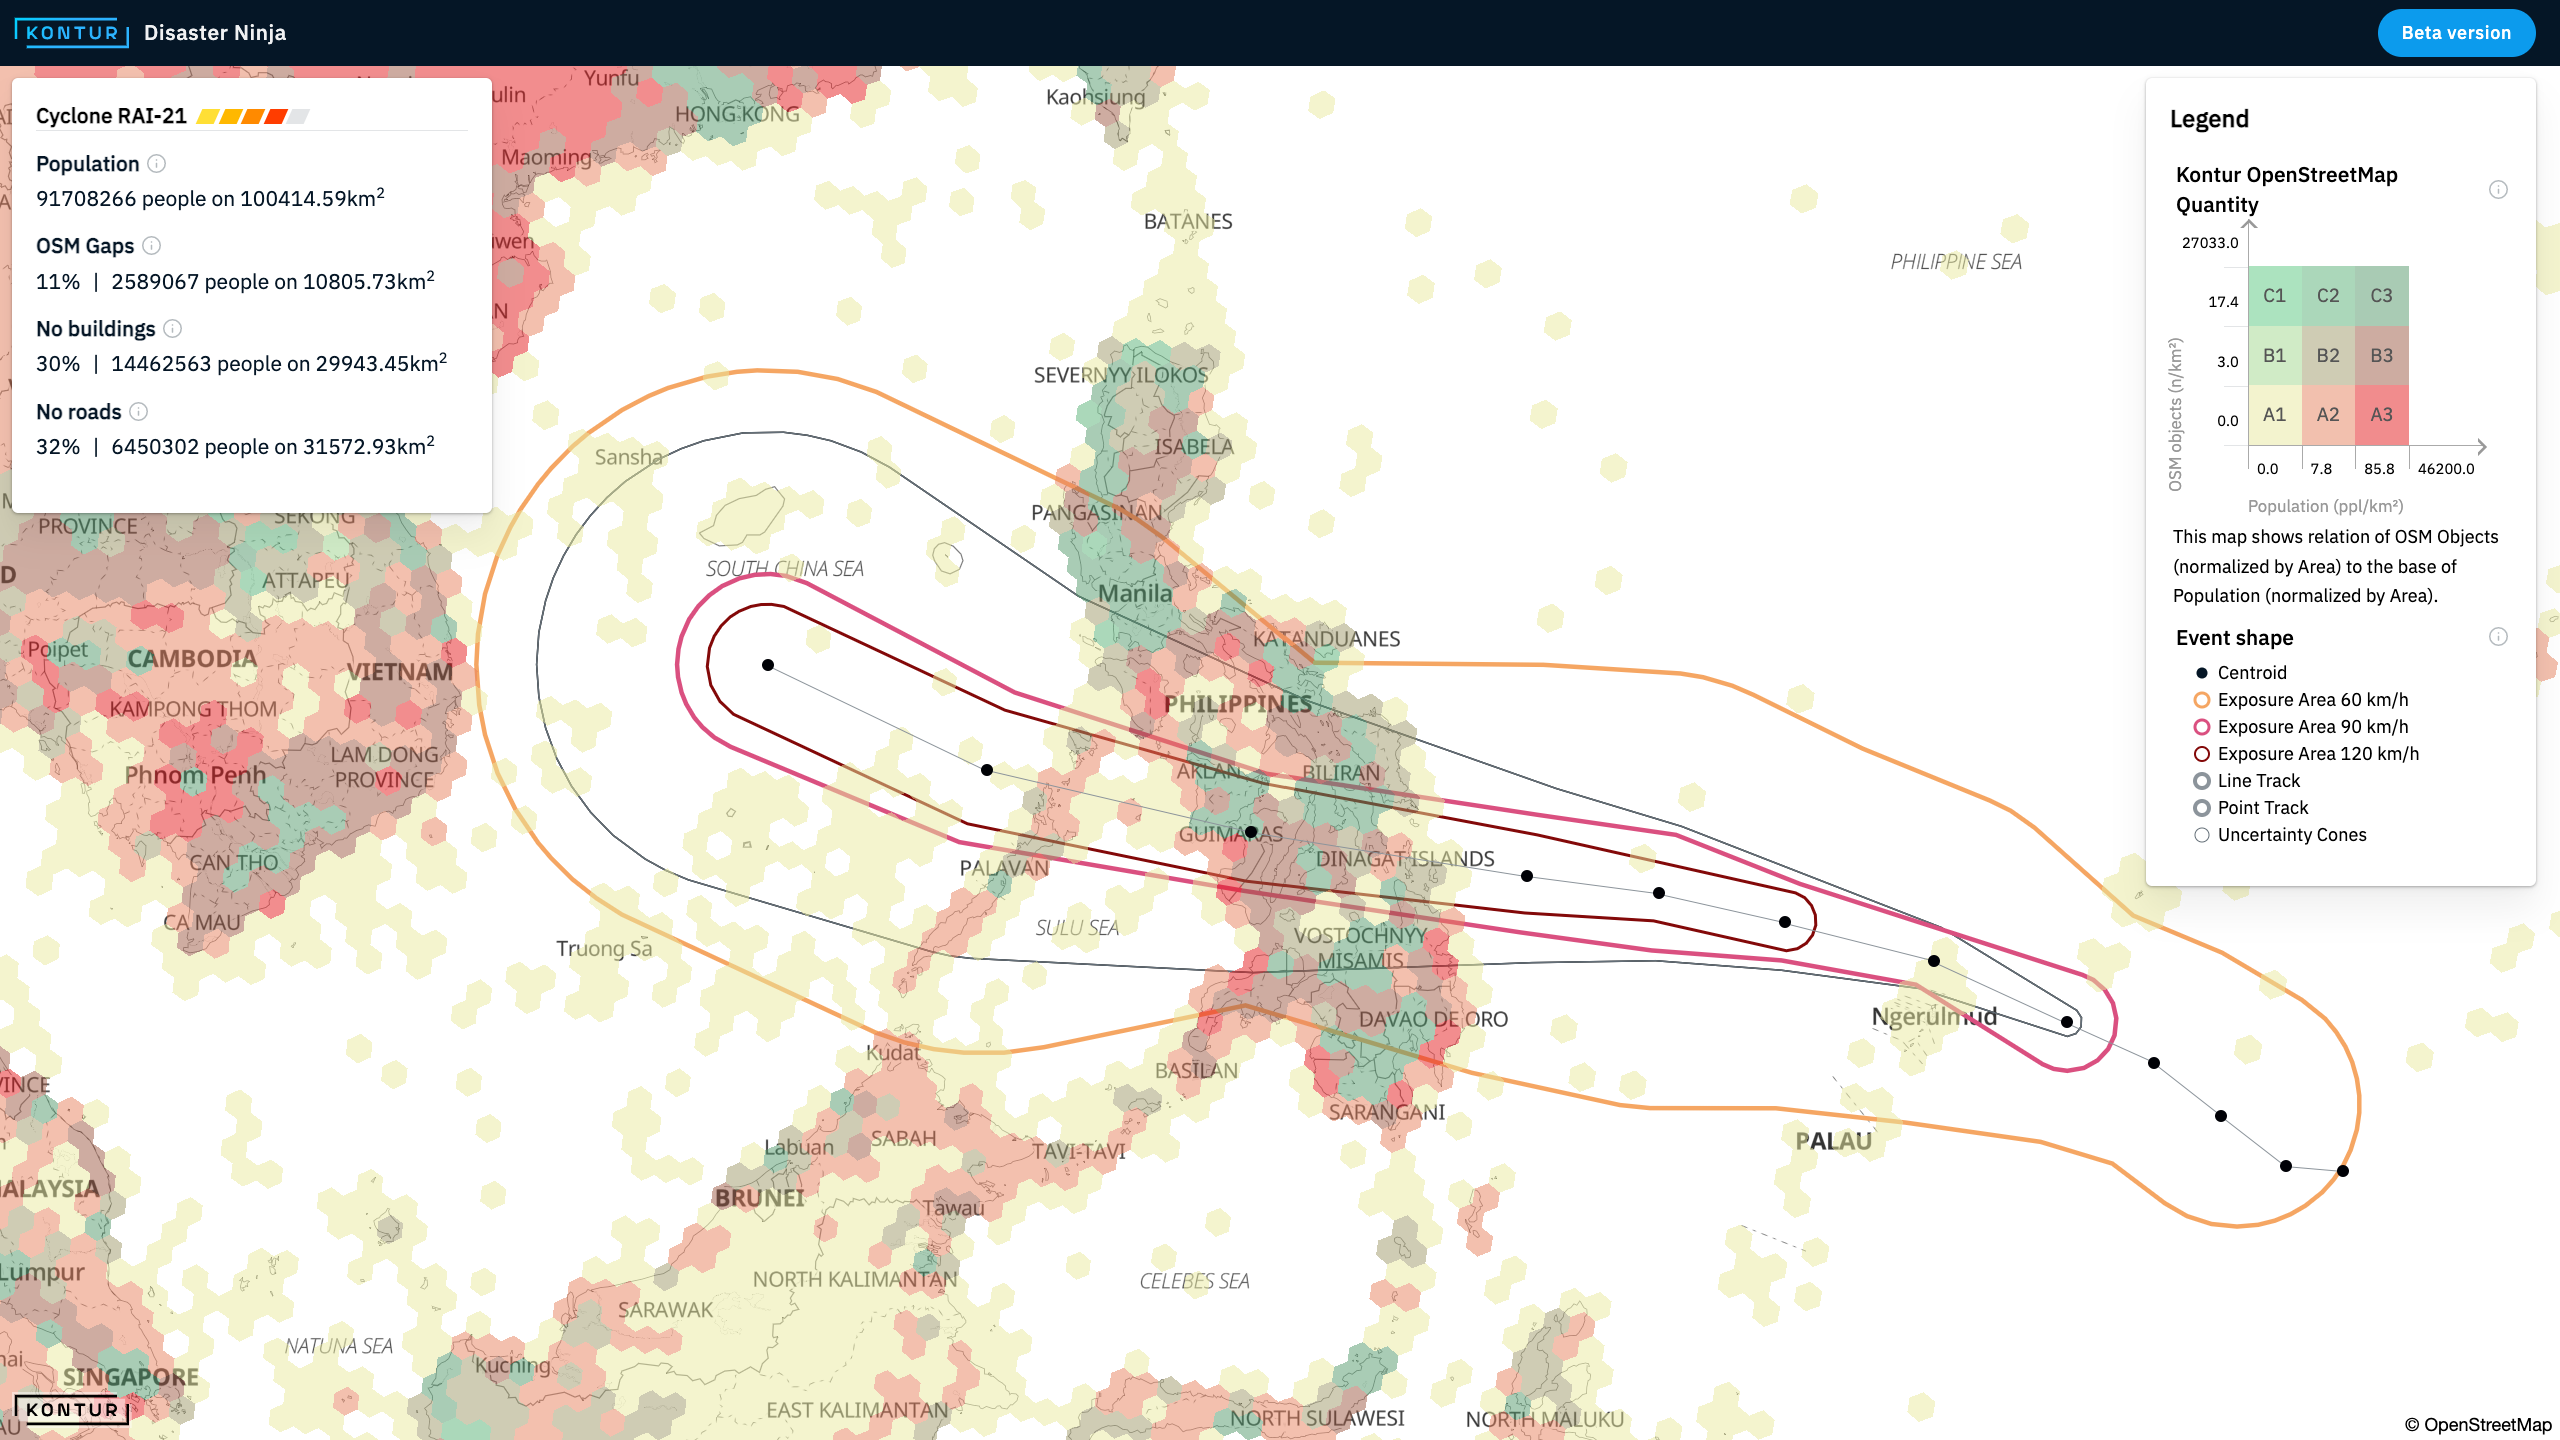The height and width of the screenshot is (1440, 2560).
Task: Open No roads info icon
Action: [x=139, y=411]
